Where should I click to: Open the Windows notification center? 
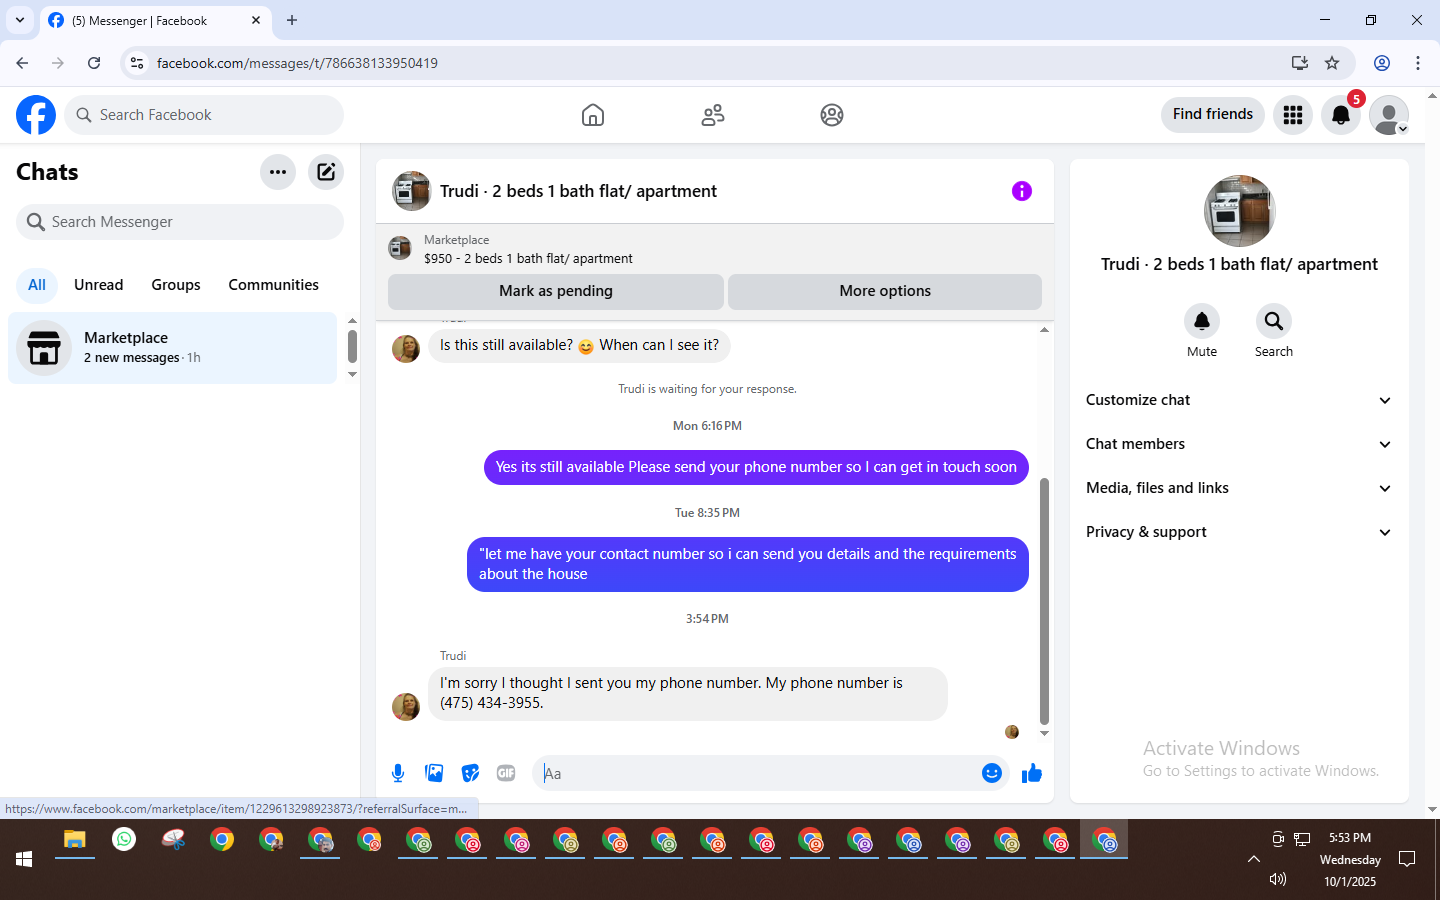click(1407, 859)
